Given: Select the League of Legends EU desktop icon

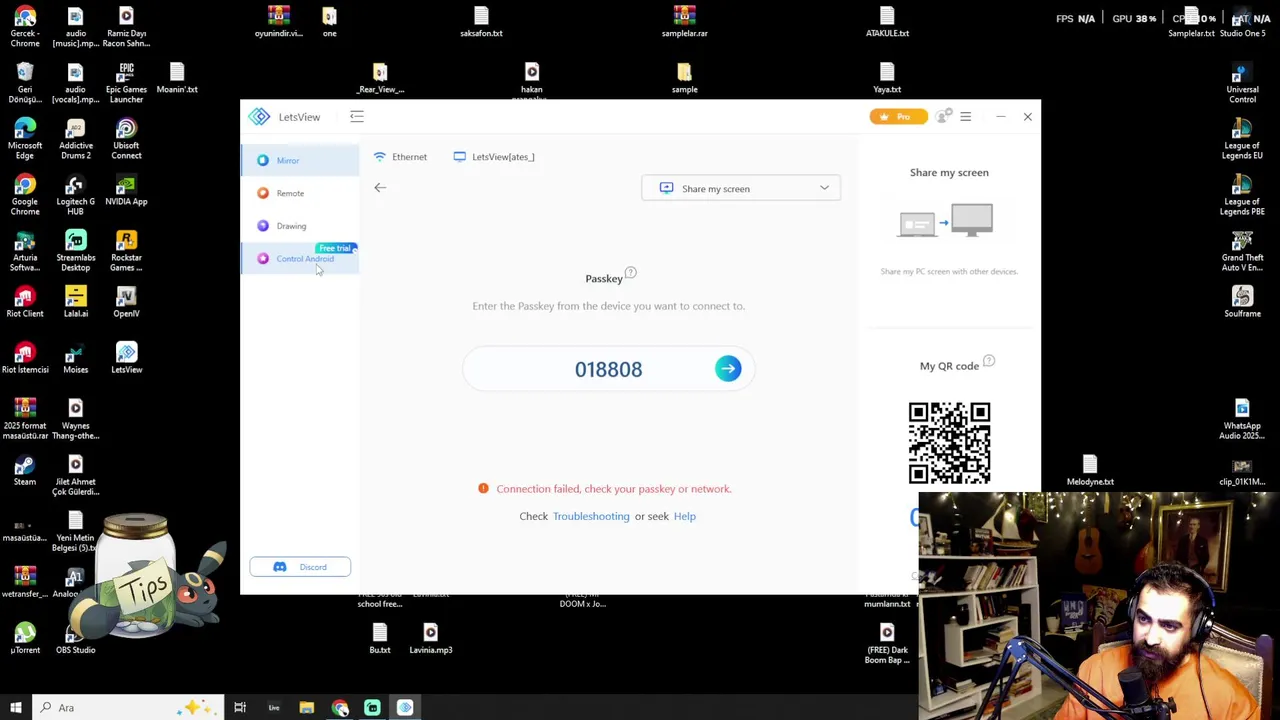Looking at the screenshot, I should pos(1242,138).
